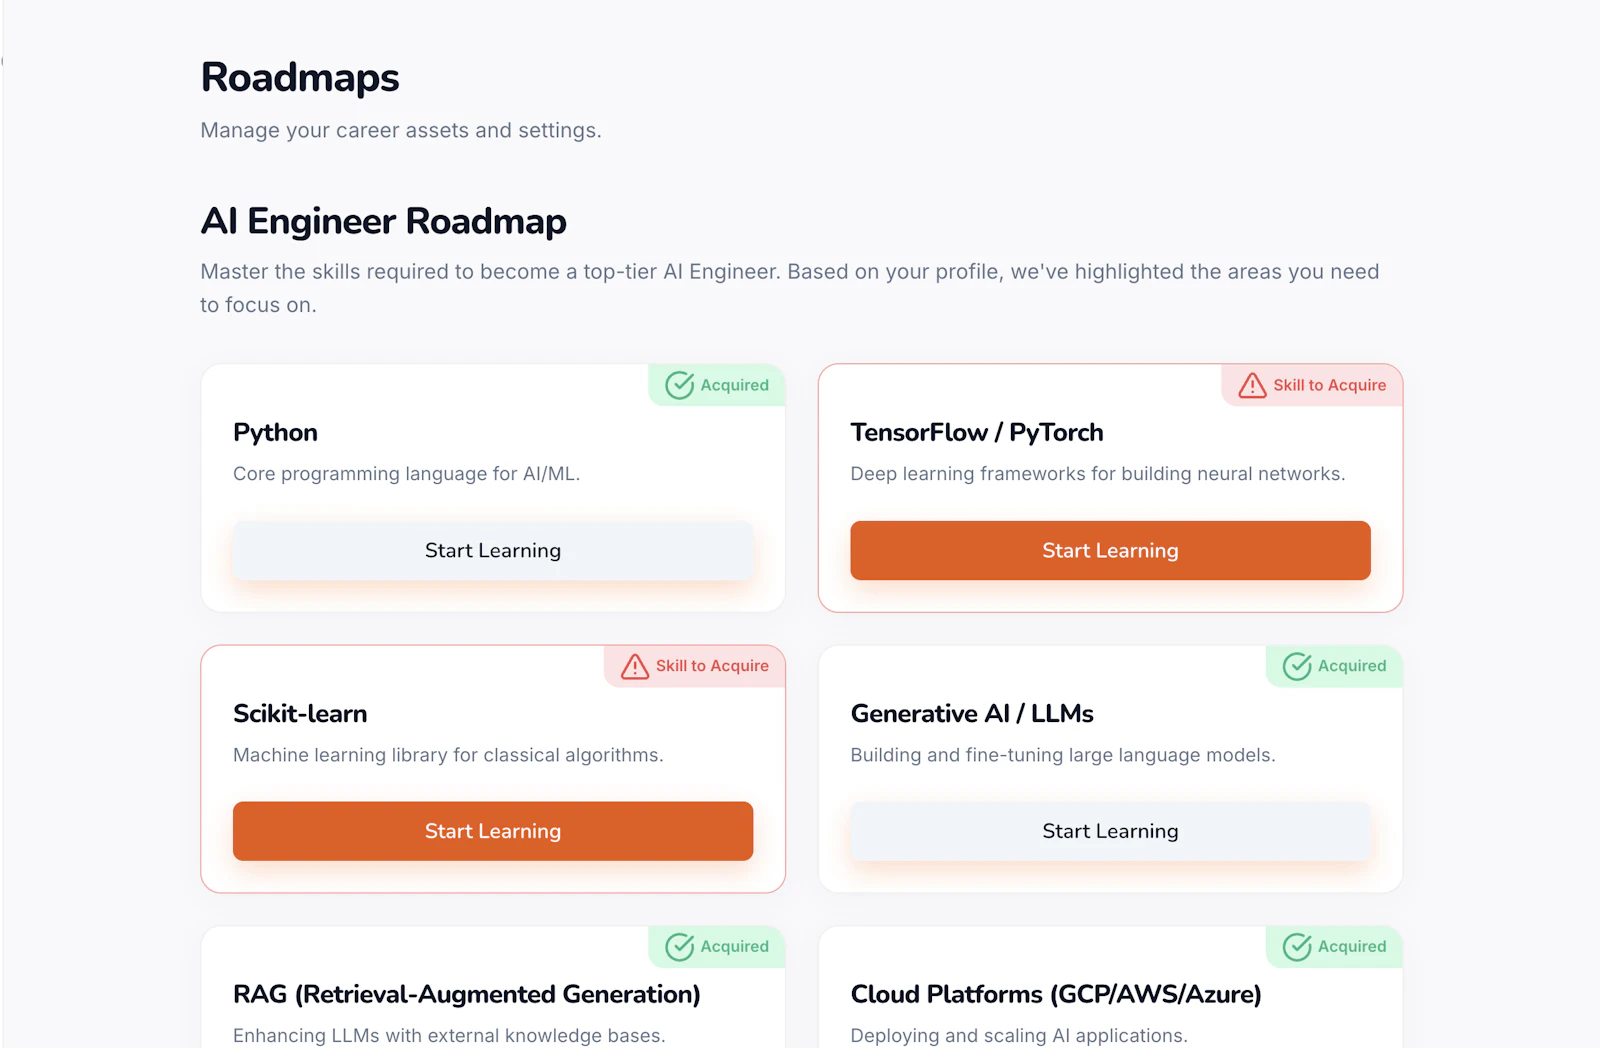Click the 'Acquired' label on Cloud Platforms card
Image resolution: width=1600 pixels, height=1048 pixels.
(x=1352, y=947)
